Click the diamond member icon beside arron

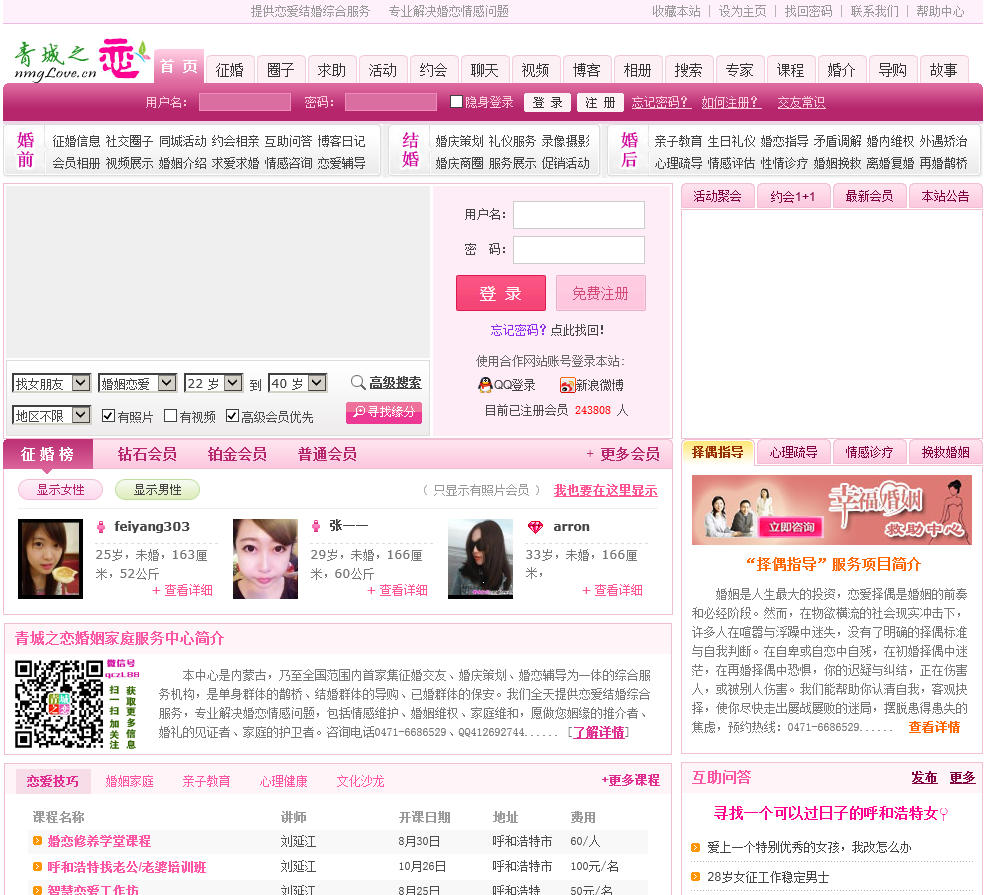click(535, 527)
